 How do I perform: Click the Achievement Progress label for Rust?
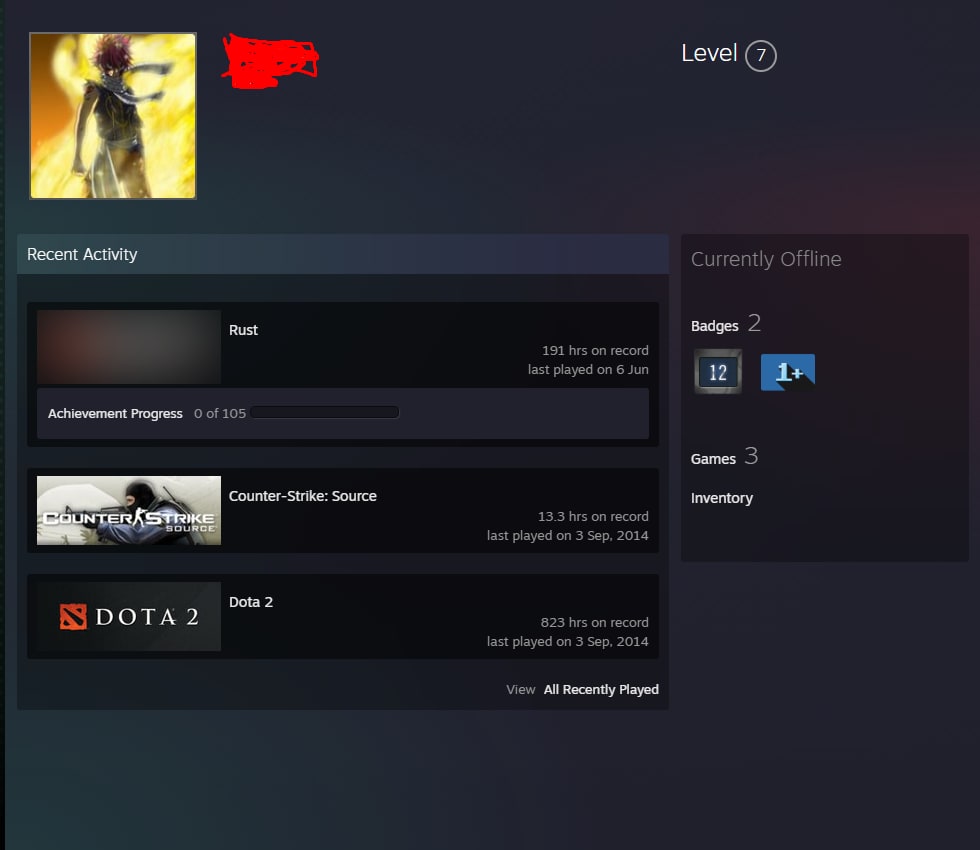pos(115,414)
